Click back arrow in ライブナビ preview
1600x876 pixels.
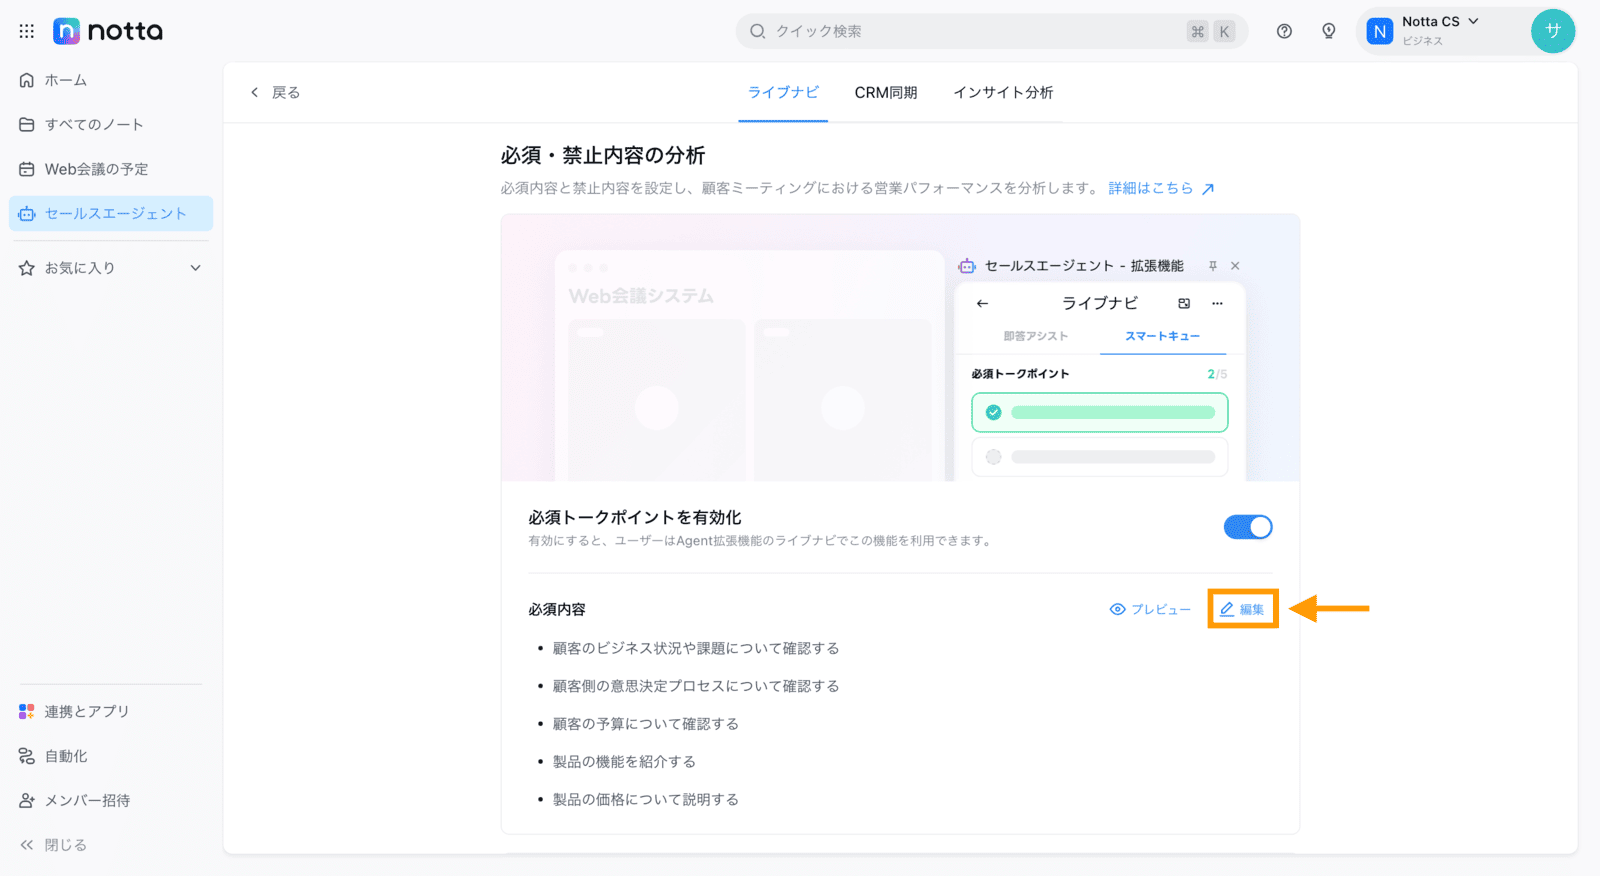click(x=982, y=303)
